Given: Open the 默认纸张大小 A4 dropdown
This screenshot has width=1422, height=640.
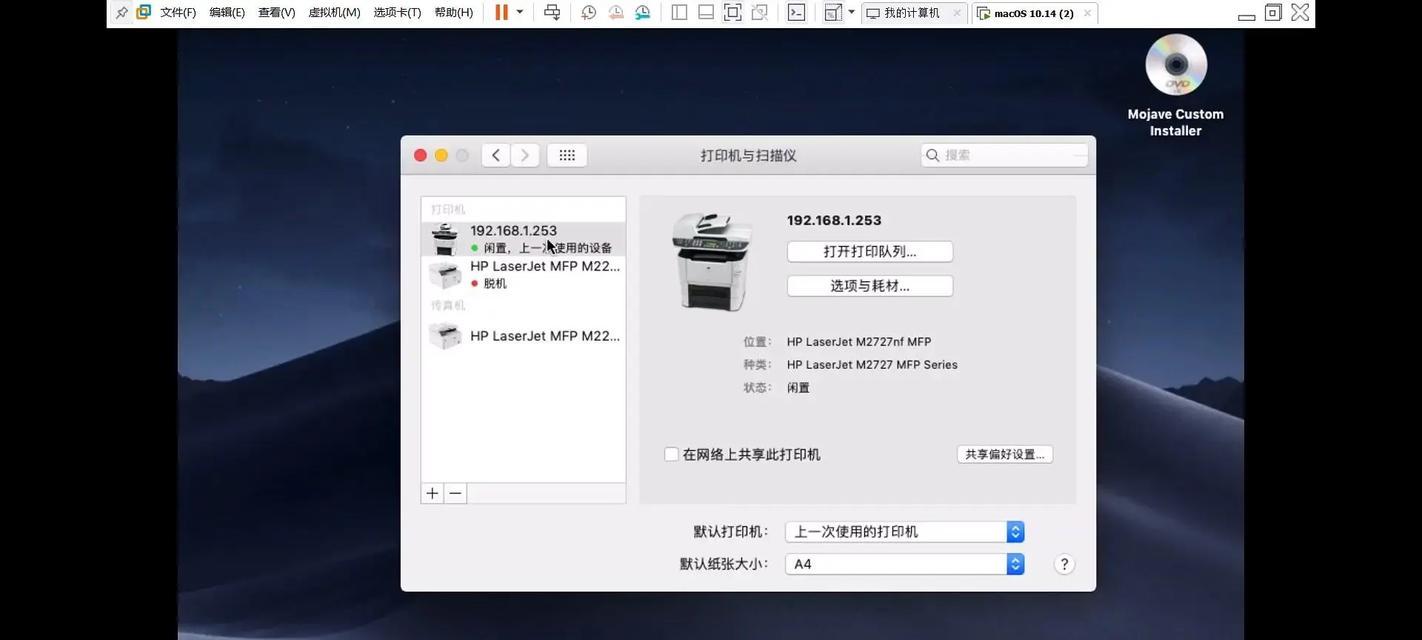Looking at the screenshot, I should [904, 564].
